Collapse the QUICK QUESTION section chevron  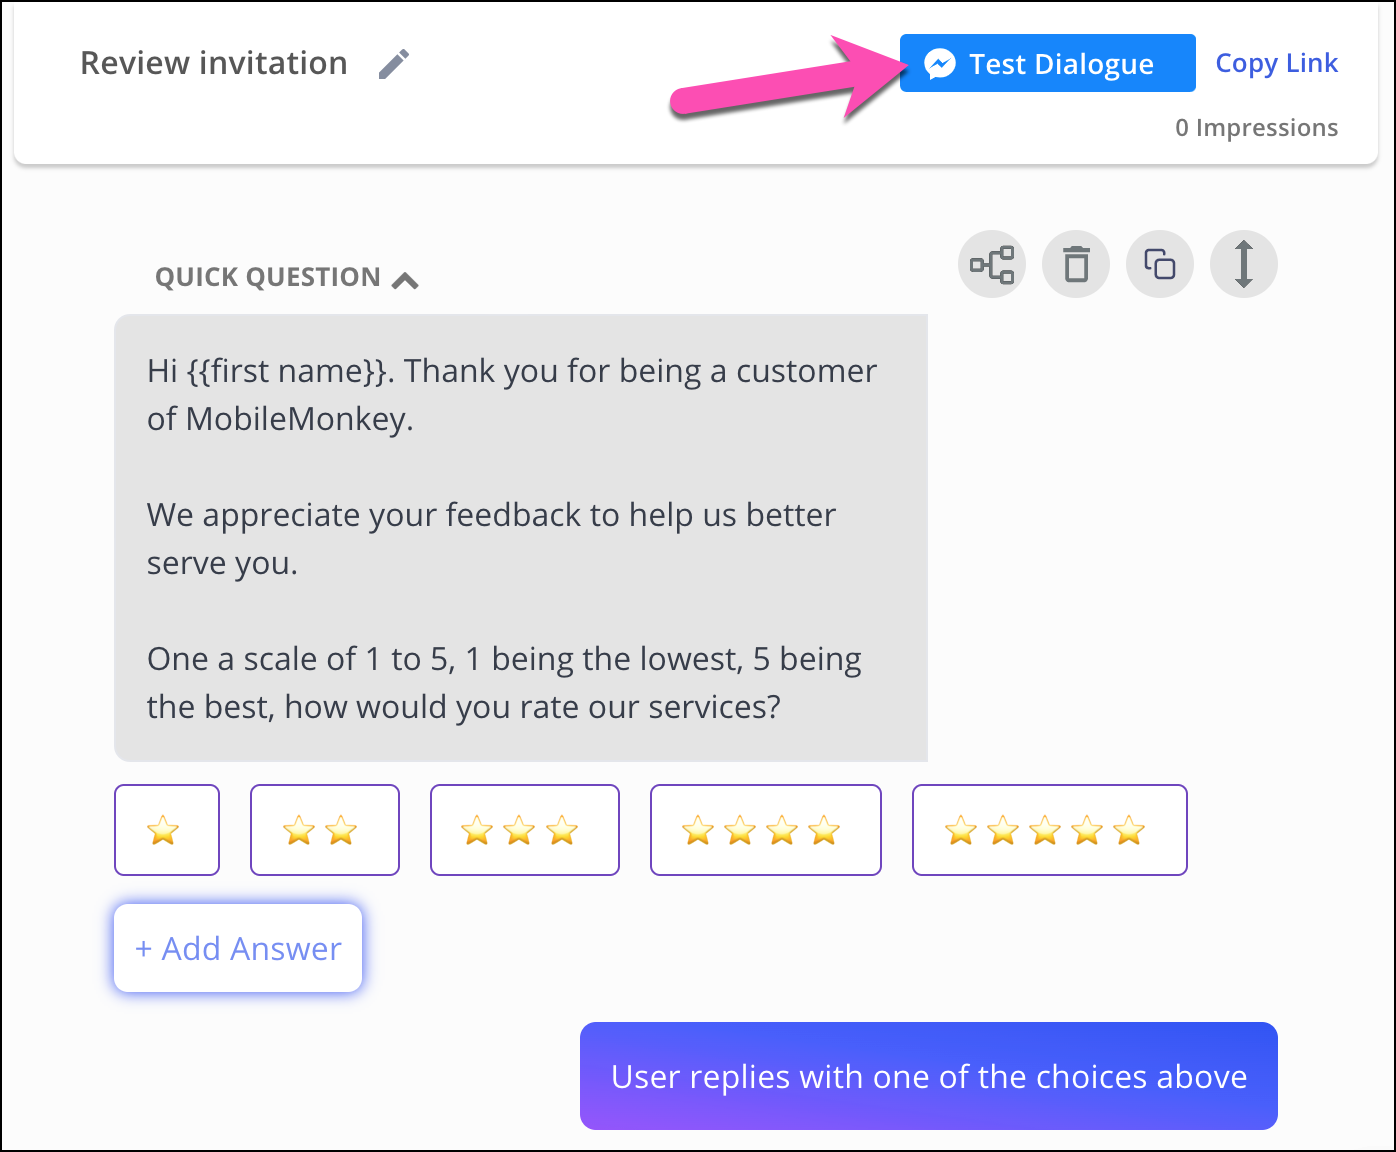click(x=405, y=280)
